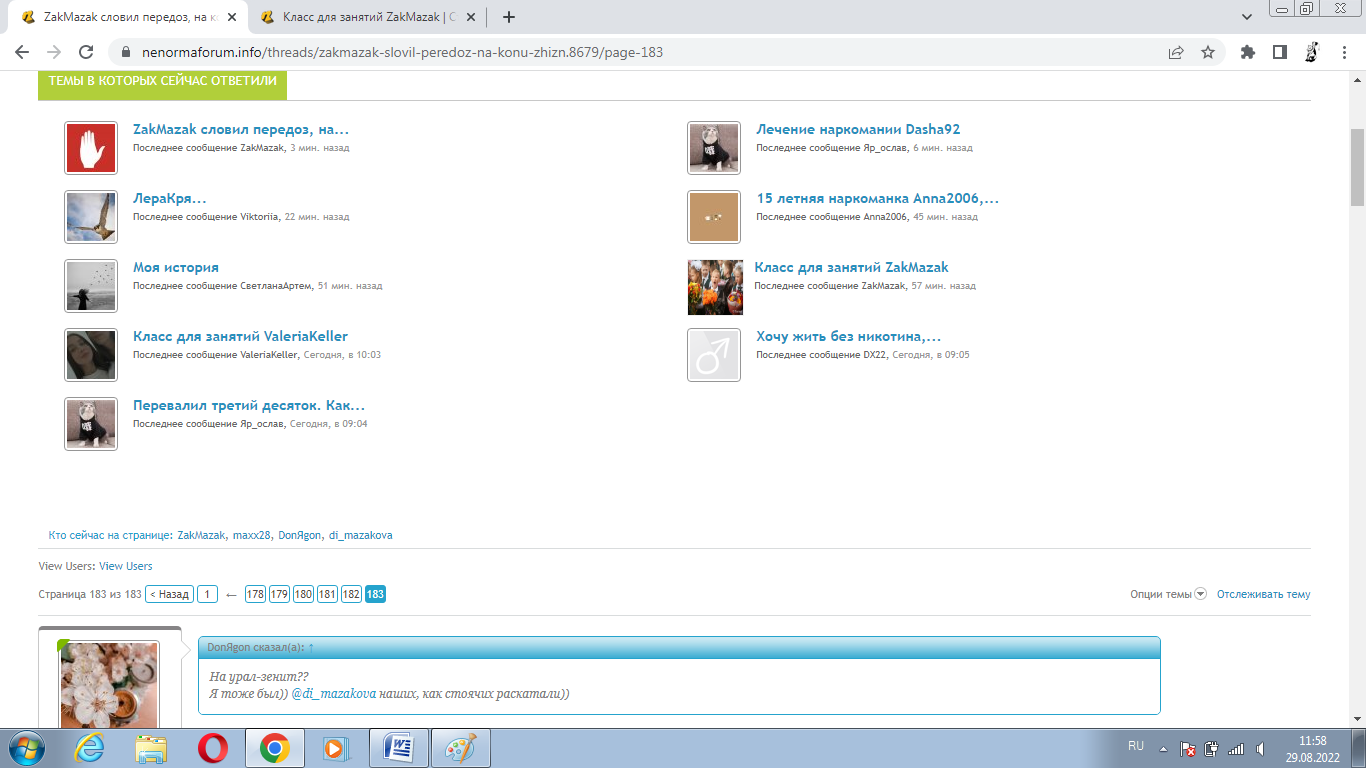Toggle the browser side panel icon
The height and width of the screenshot is (768, 1366).
click(x=1279, y=53)
